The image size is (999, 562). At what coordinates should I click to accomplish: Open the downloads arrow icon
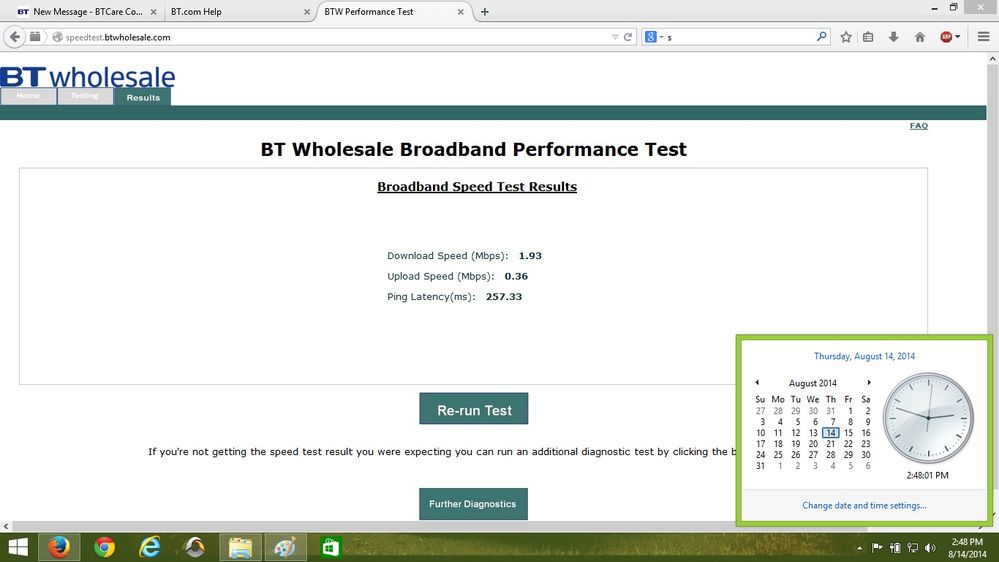[893, 37]
